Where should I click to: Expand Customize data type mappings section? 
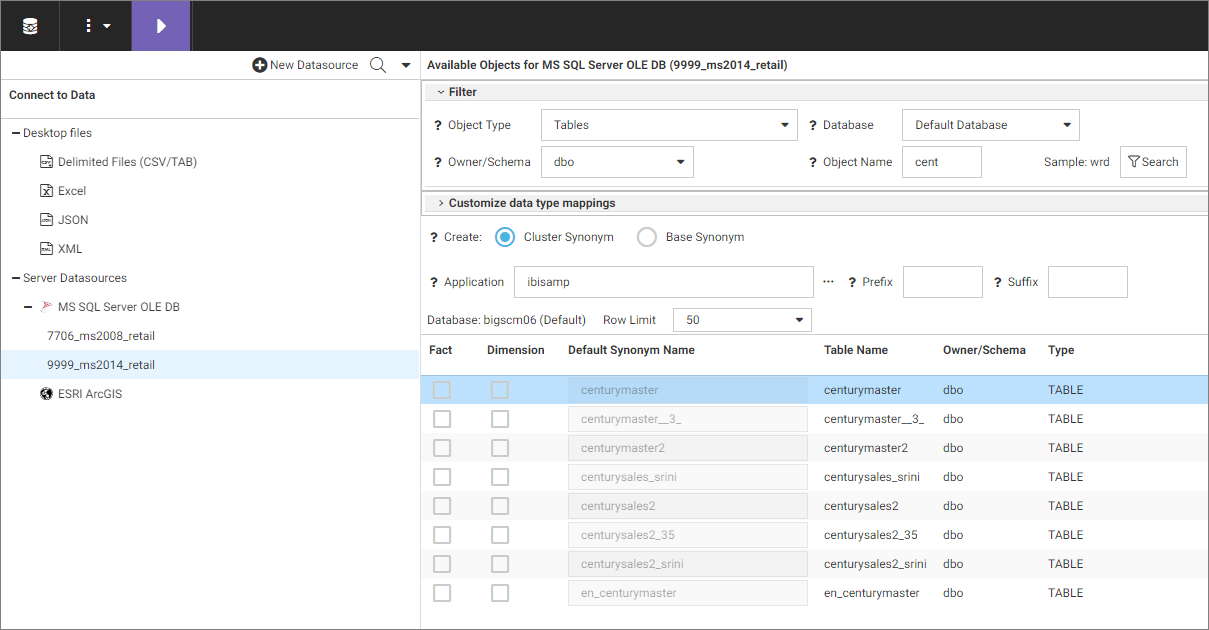(441, 203)
